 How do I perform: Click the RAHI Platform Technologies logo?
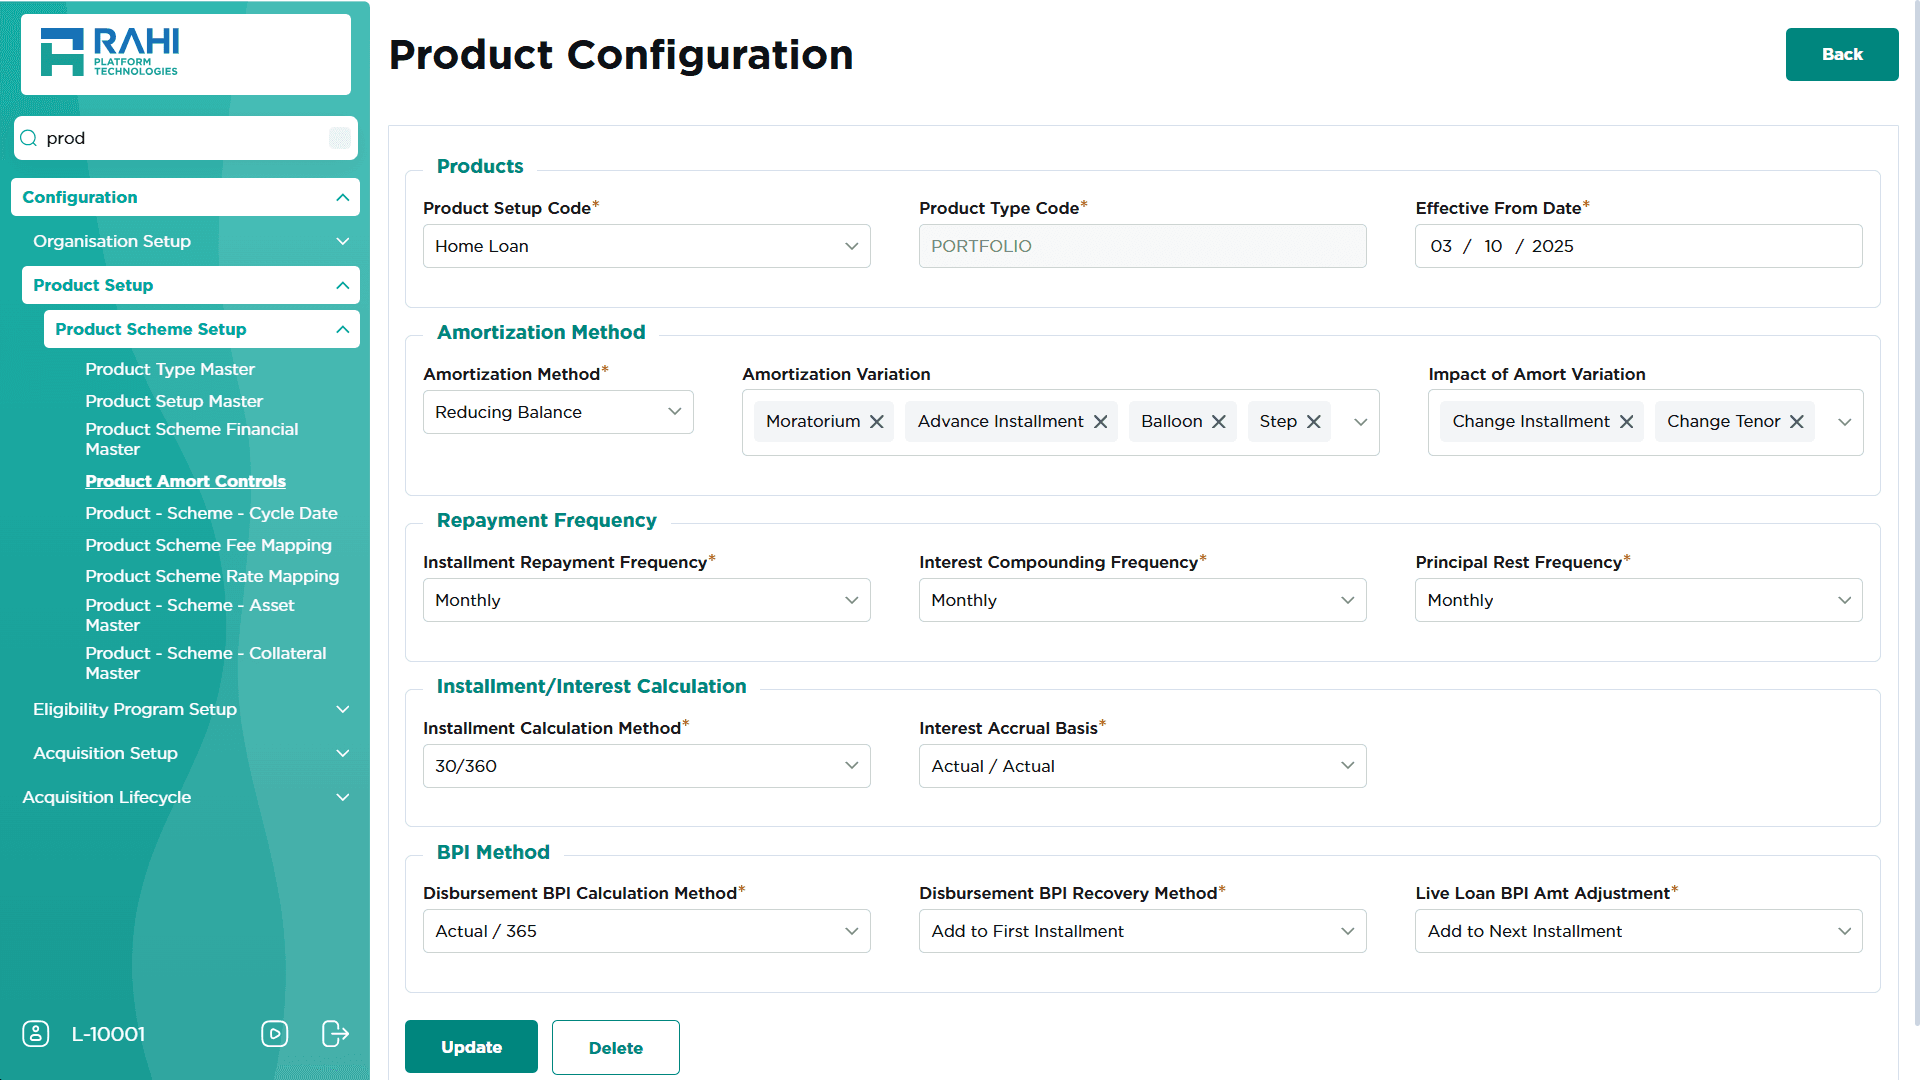click(110, 52)
